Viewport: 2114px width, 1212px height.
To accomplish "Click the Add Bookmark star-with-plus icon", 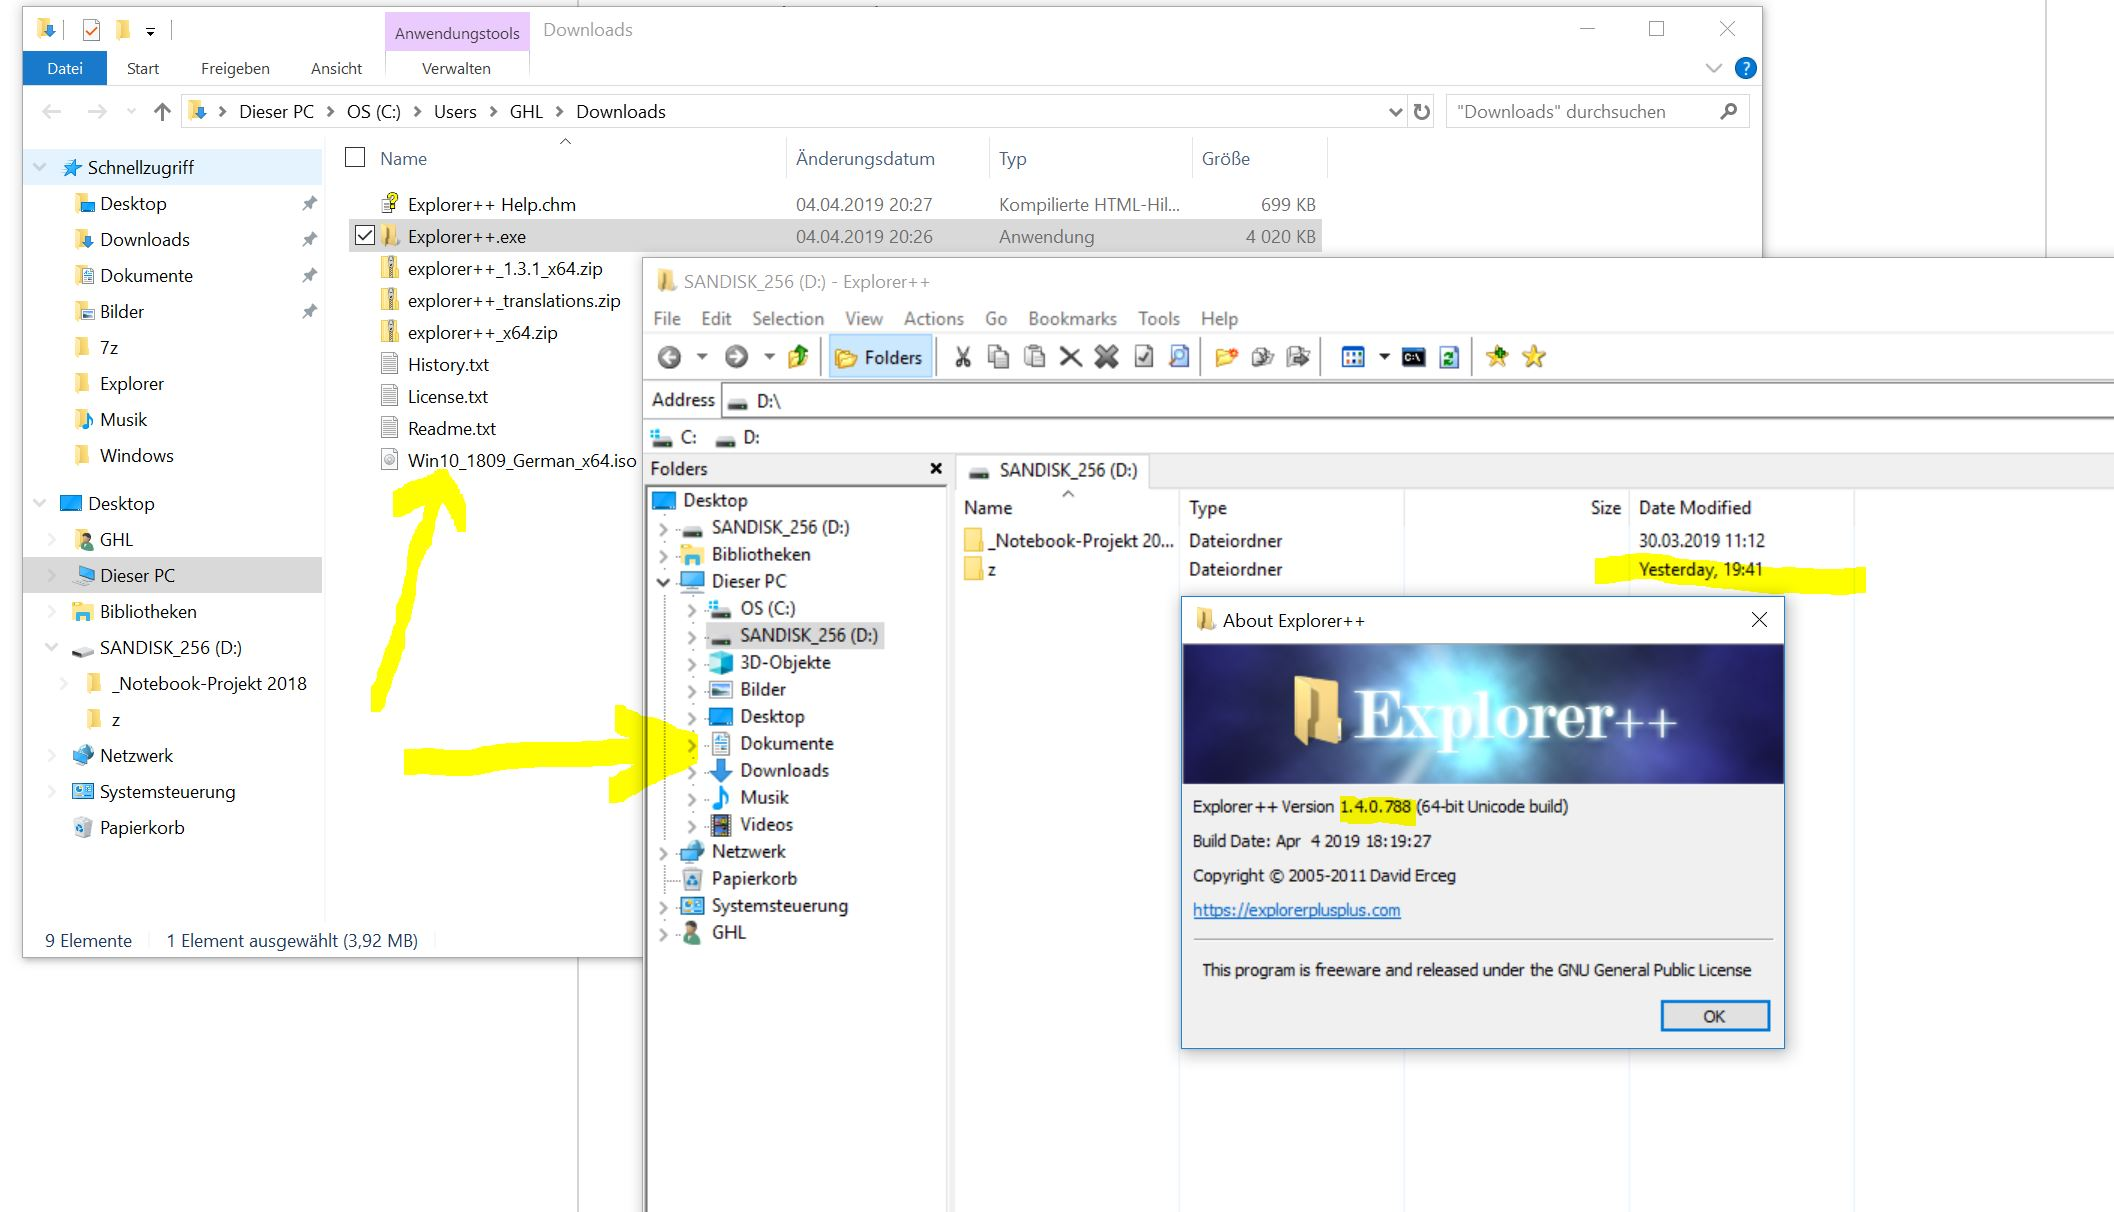I will point(1497,357).
